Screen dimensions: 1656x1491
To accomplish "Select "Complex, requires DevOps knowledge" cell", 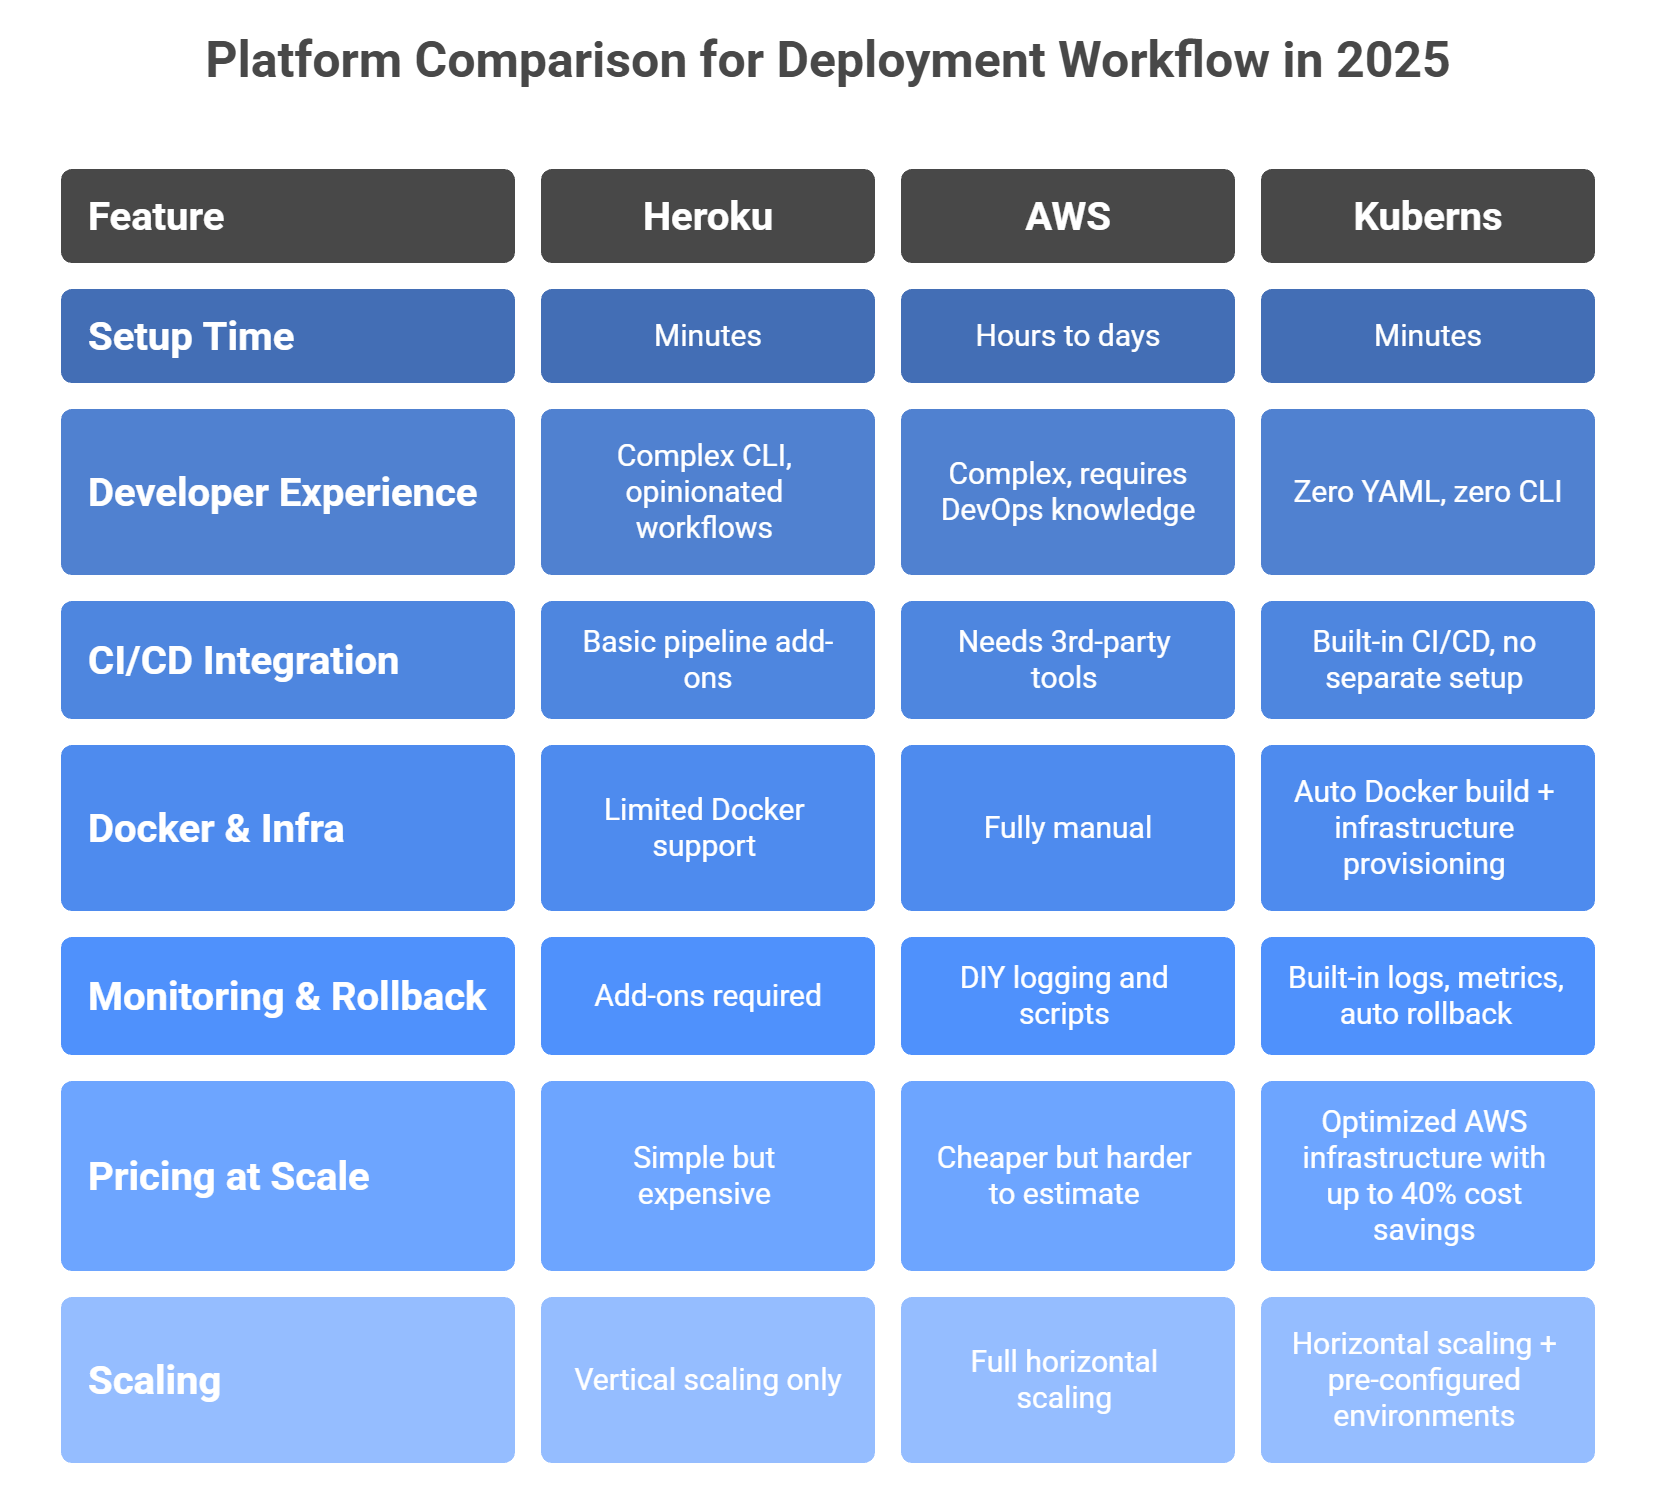I will pos(1068,492).
